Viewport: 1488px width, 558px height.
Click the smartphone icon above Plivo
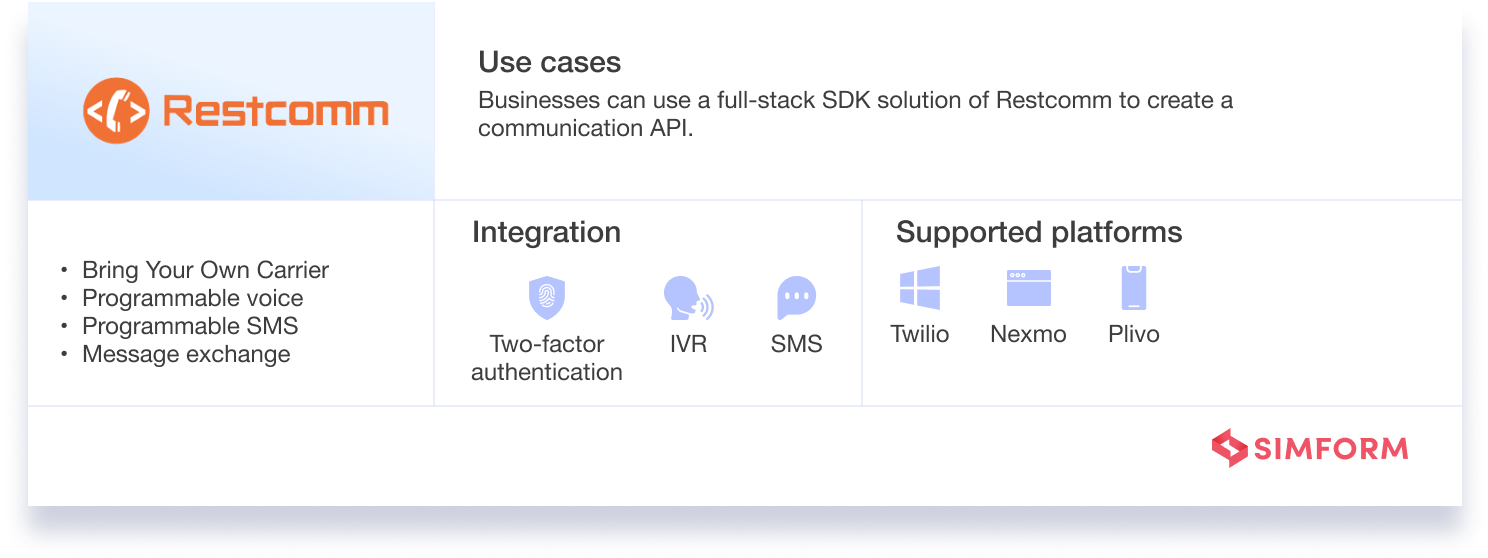pos(1134,288)
